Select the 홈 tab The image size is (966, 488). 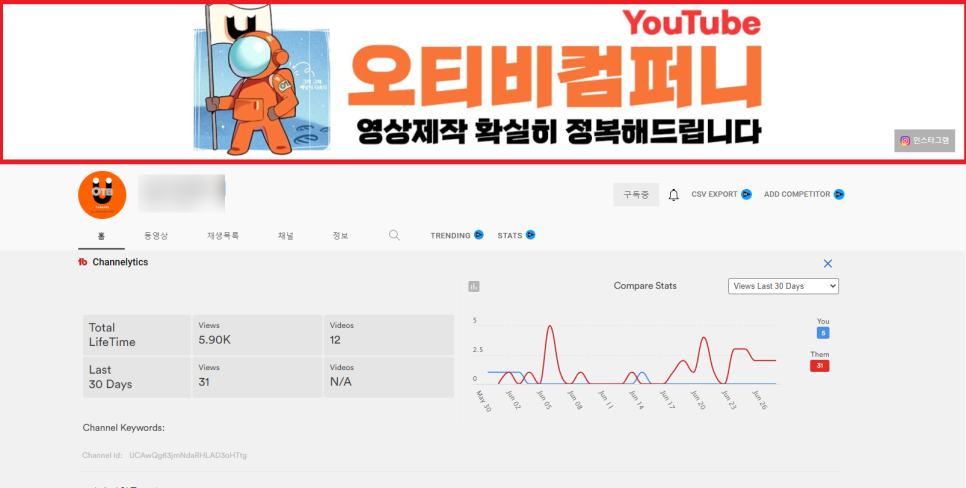coord(102,235)
